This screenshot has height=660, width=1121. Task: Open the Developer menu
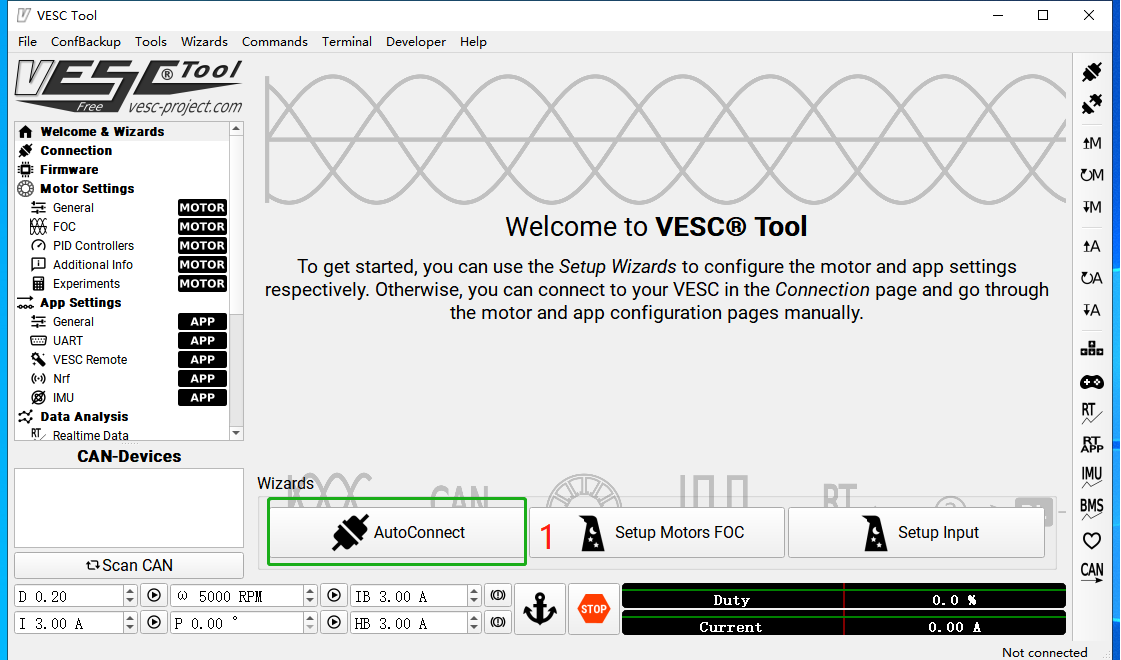(x=416, y=41)
